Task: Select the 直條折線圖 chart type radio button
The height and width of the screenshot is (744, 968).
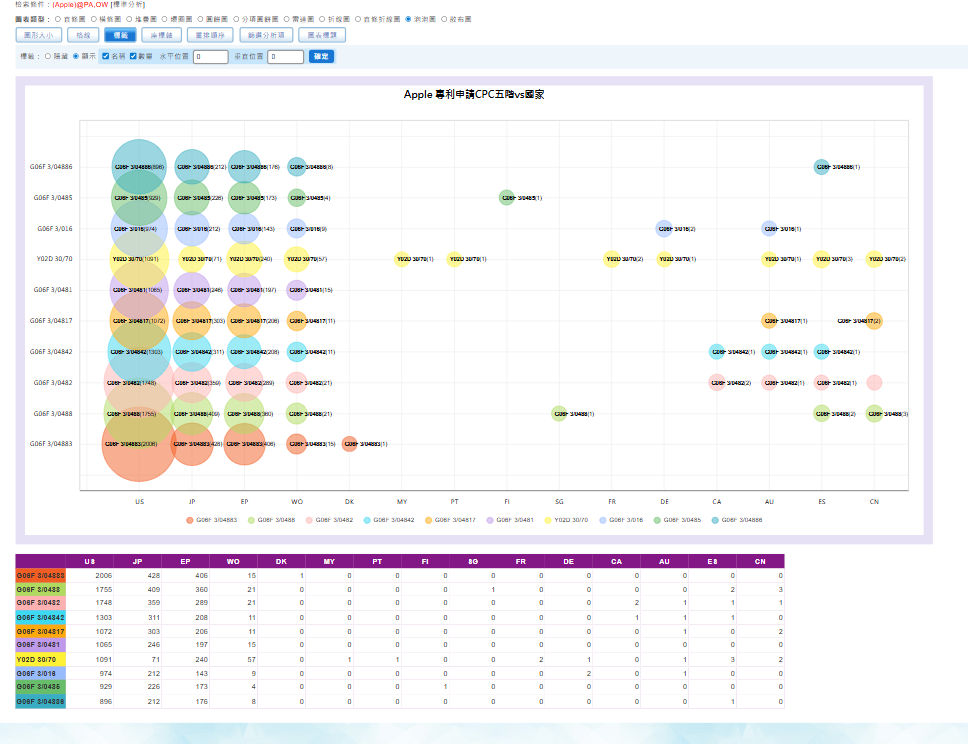Action: pos(357,19)
